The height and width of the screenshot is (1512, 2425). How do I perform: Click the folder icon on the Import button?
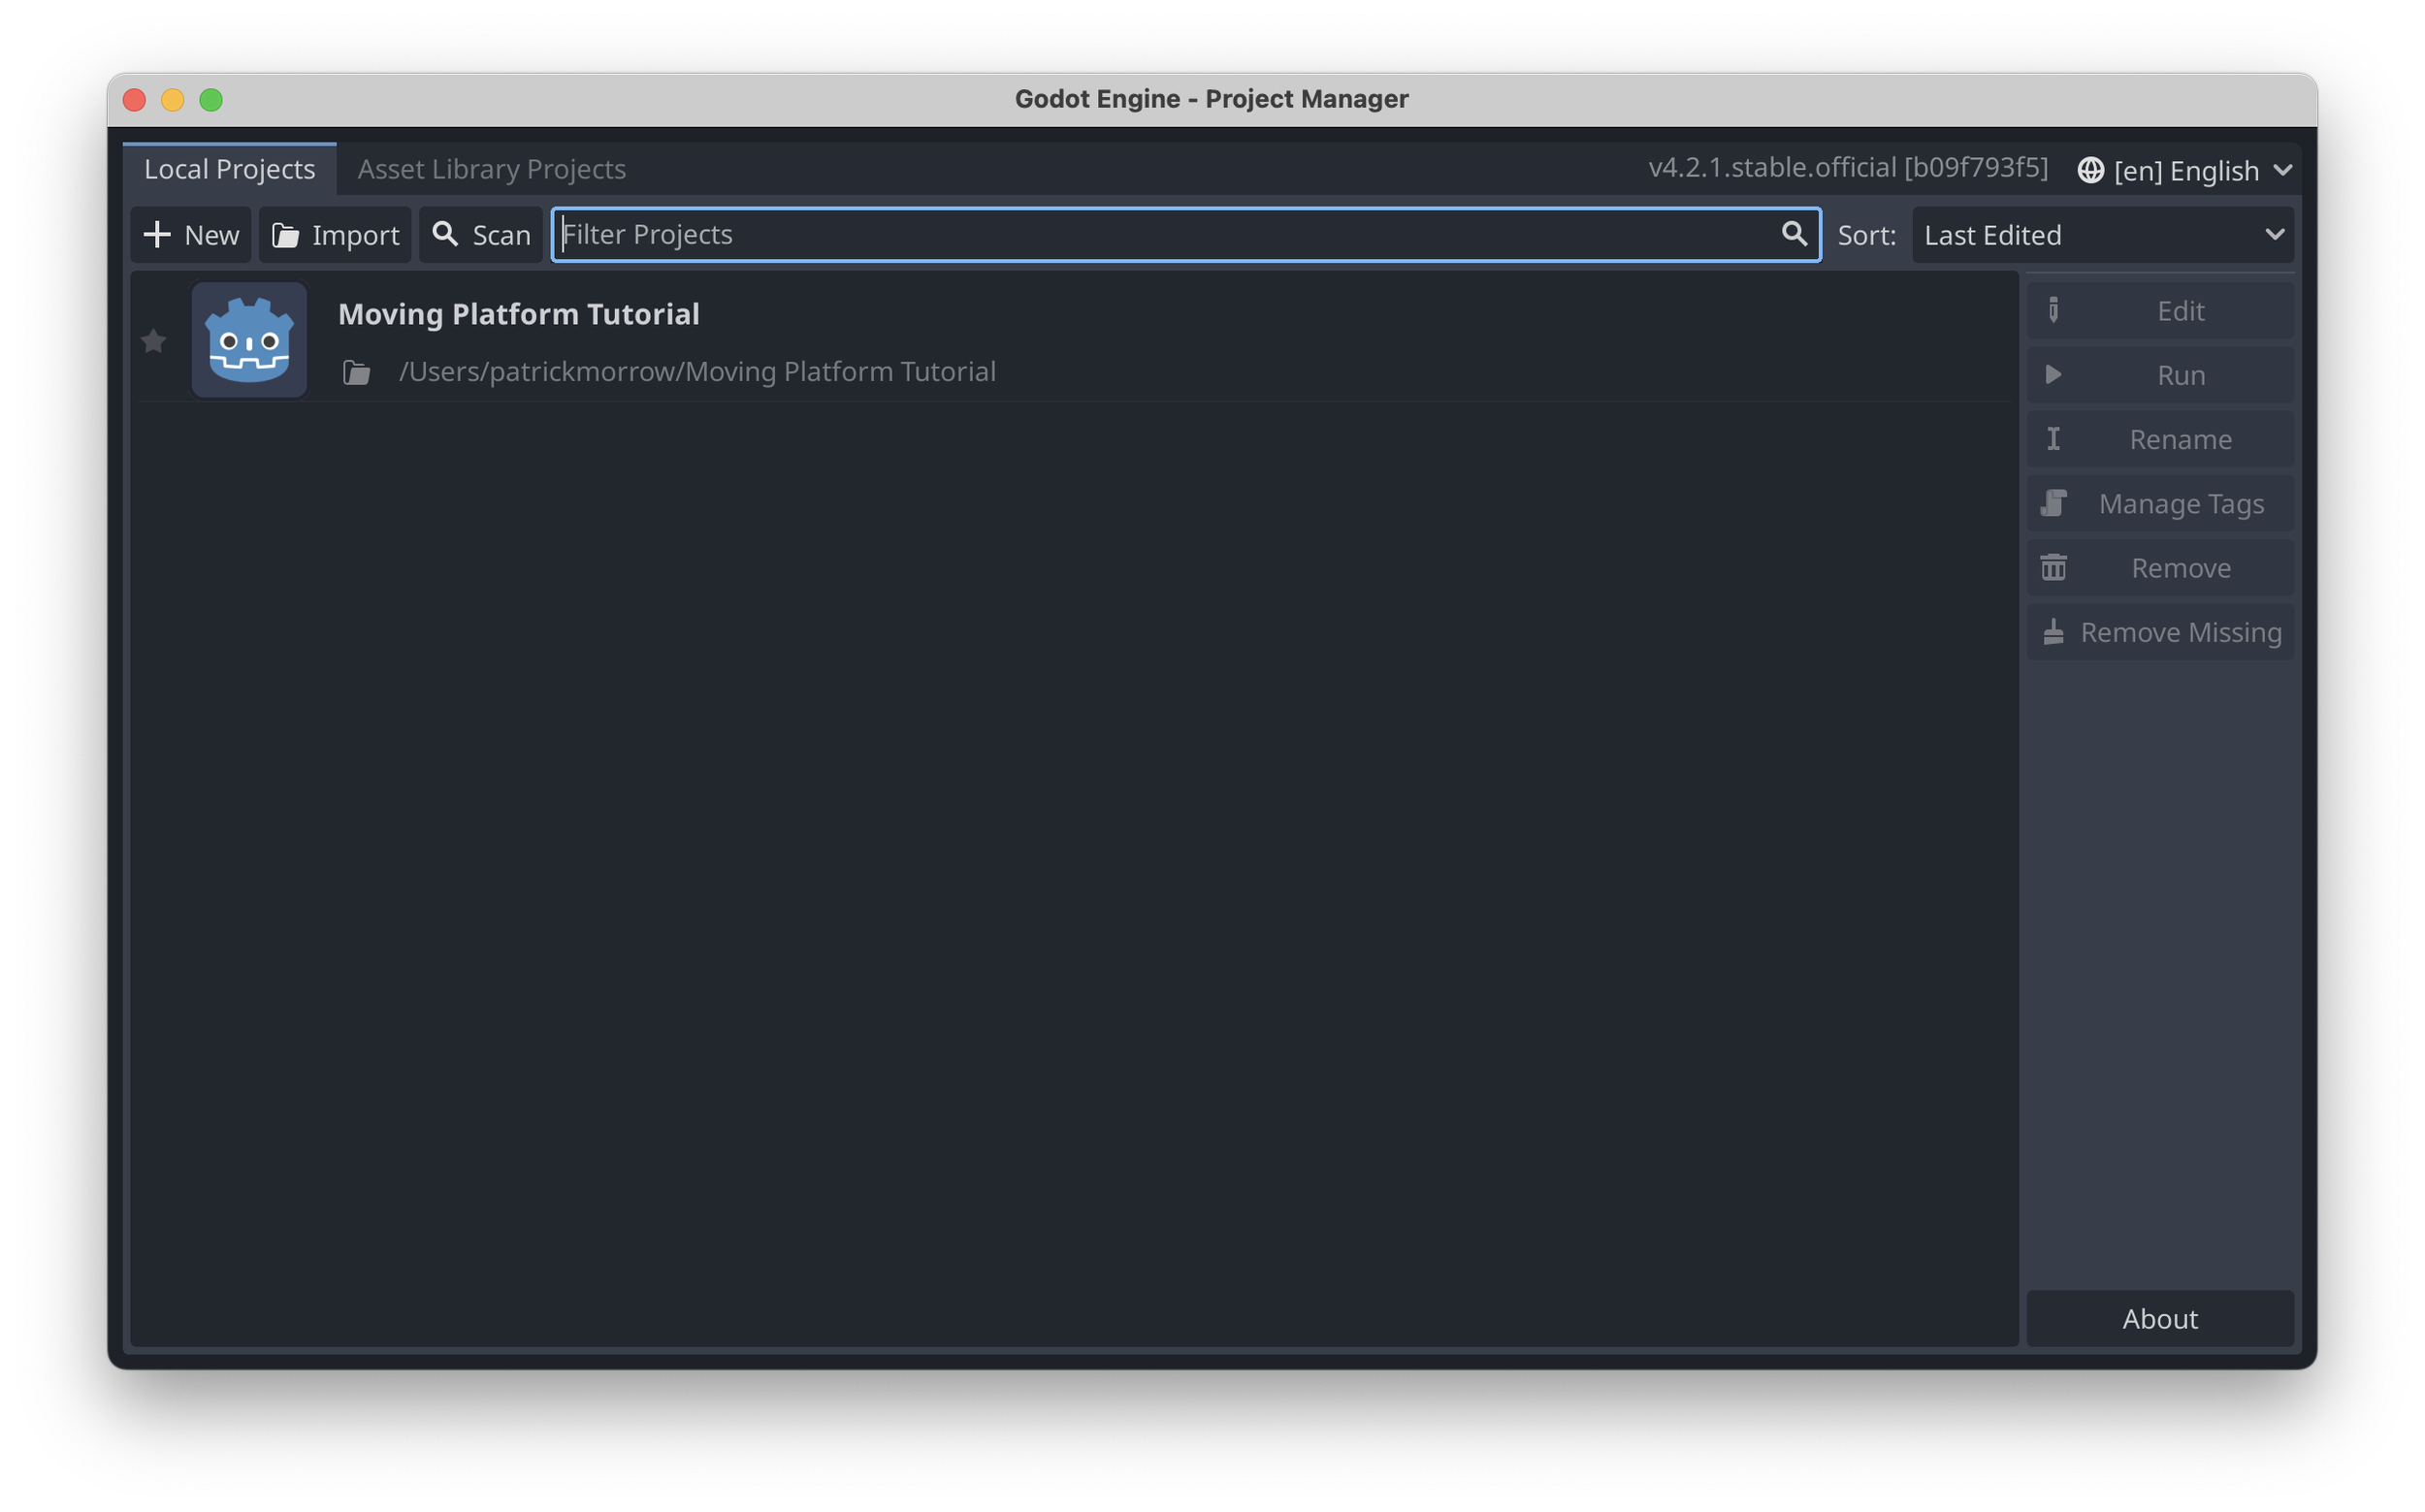click(x=287, y=234)
